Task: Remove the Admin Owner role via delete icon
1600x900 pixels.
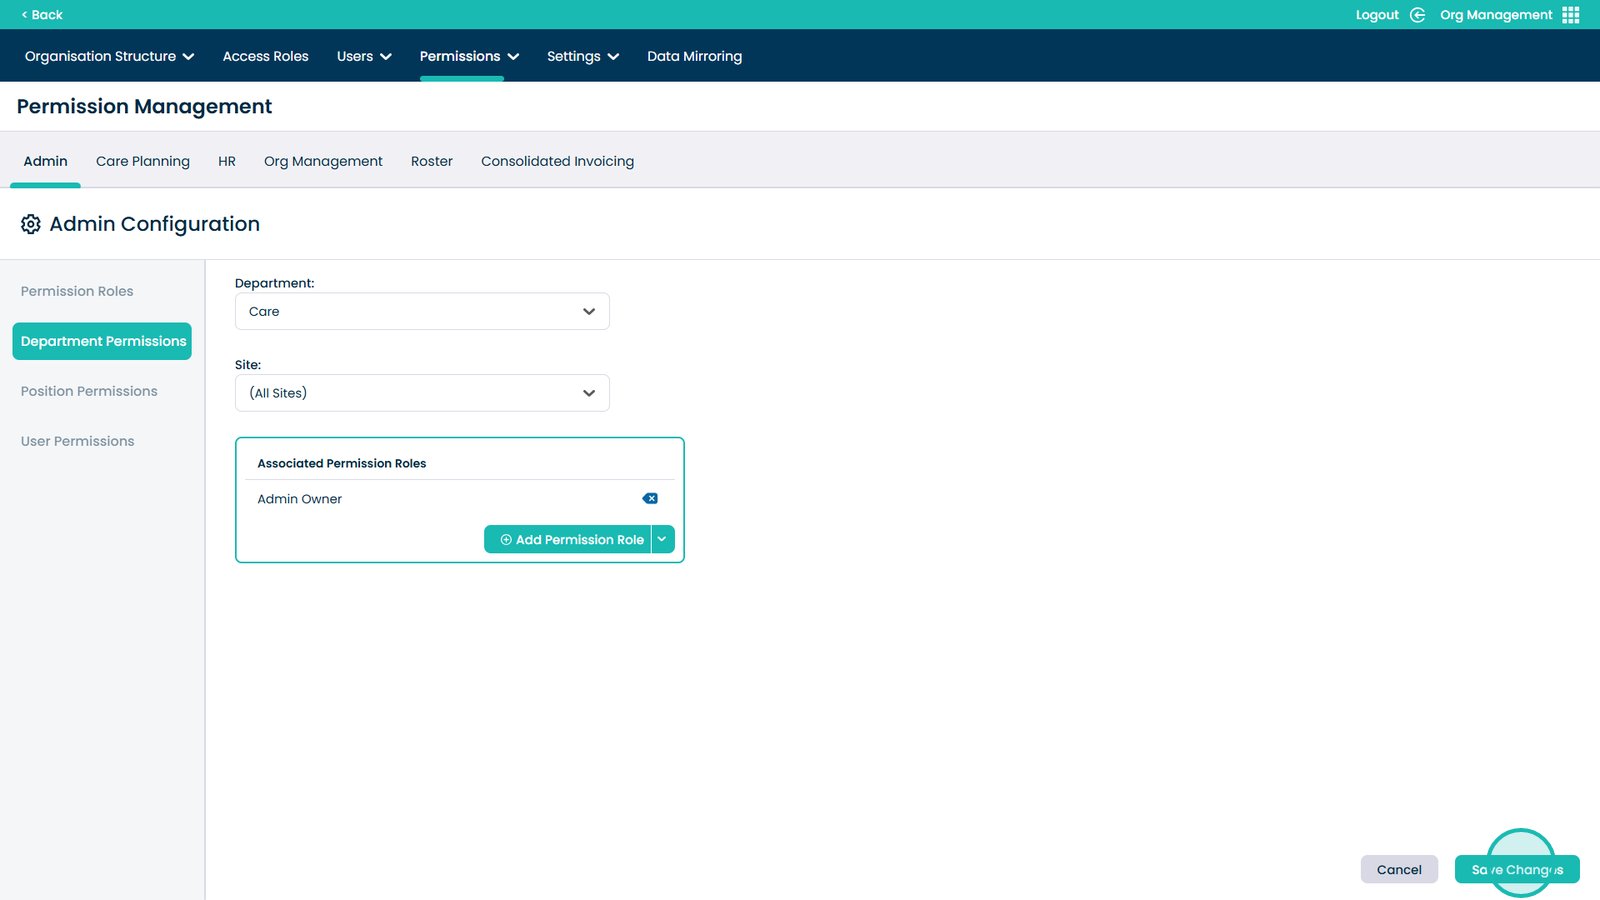Action: 650,499
